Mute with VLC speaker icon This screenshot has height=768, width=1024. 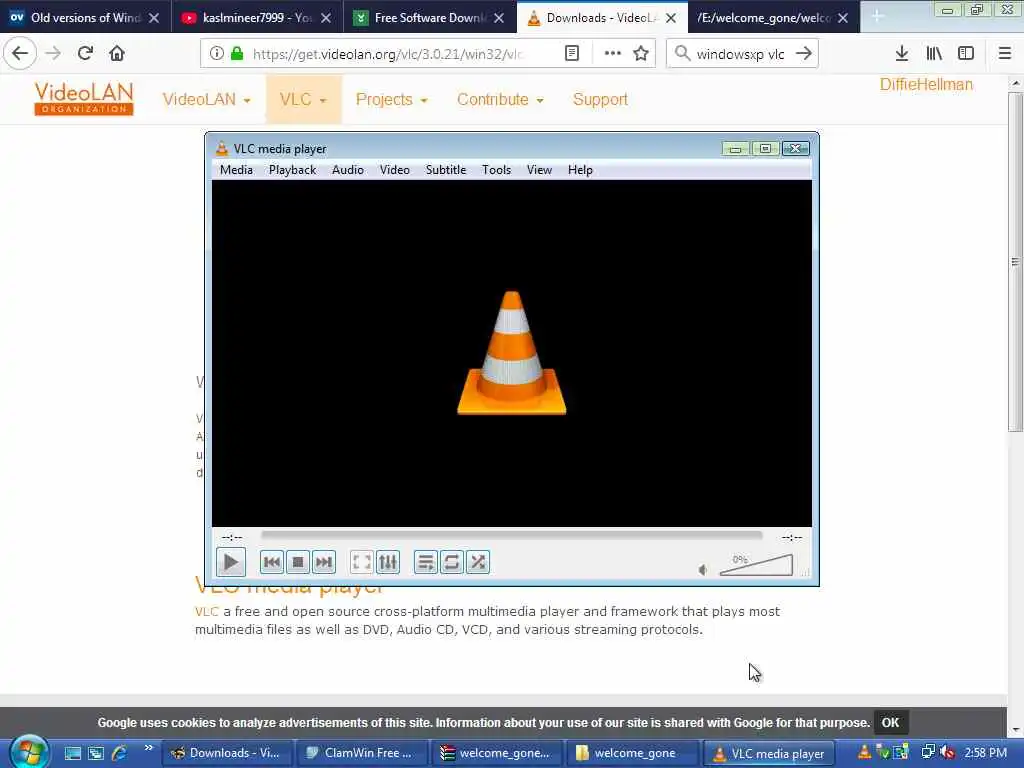click(x=703, y=569)
